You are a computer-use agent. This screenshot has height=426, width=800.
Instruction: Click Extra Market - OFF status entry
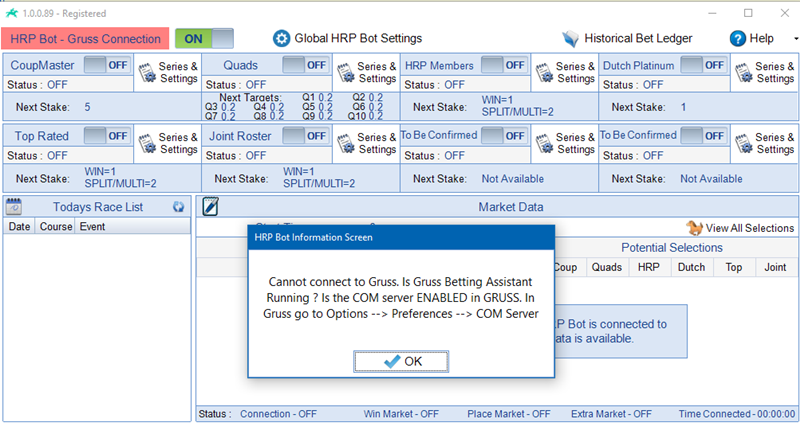point(611,414)
